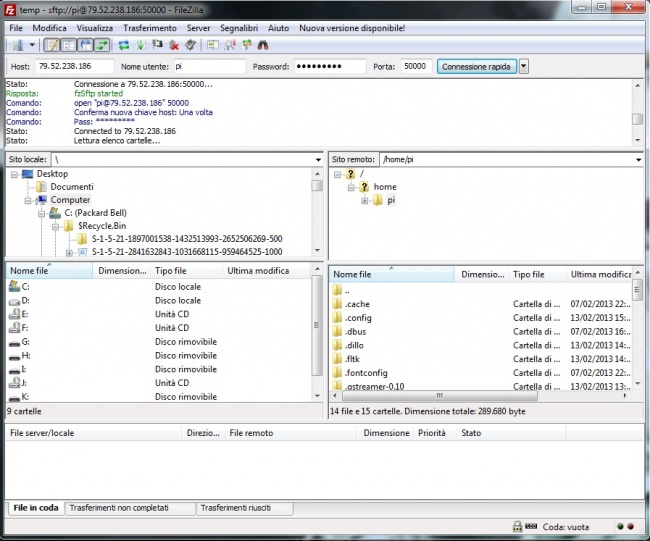
Task: Toggle the local directory tree view
Action: coord(69,45)
